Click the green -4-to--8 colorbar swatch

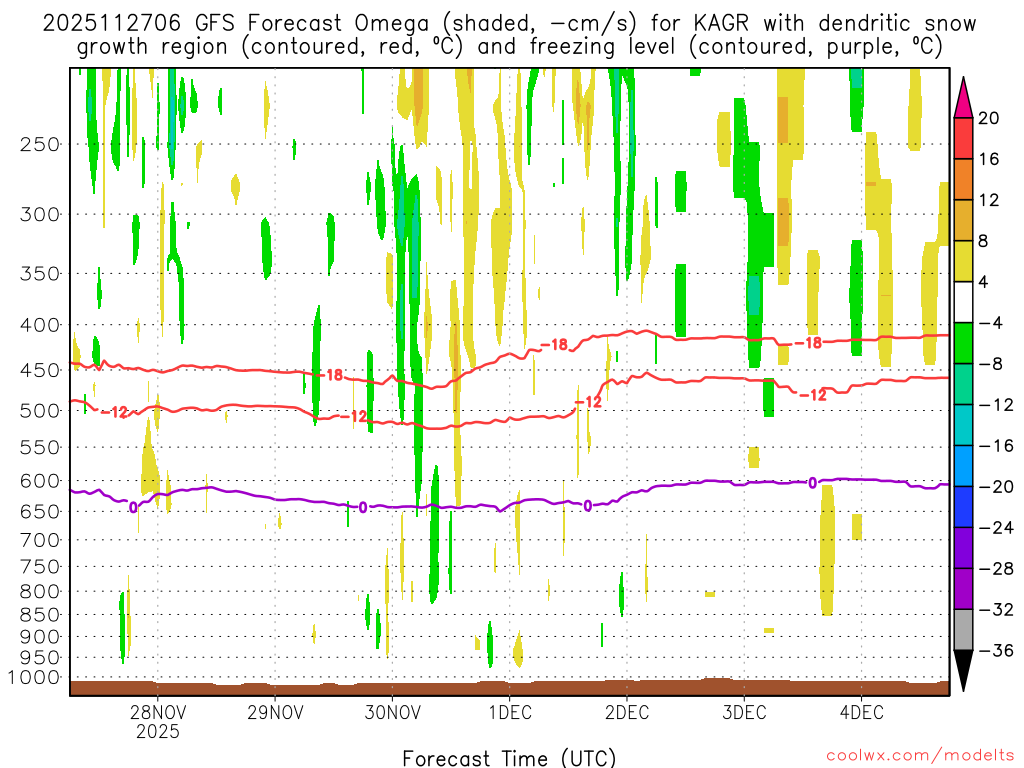pos(963,344)
